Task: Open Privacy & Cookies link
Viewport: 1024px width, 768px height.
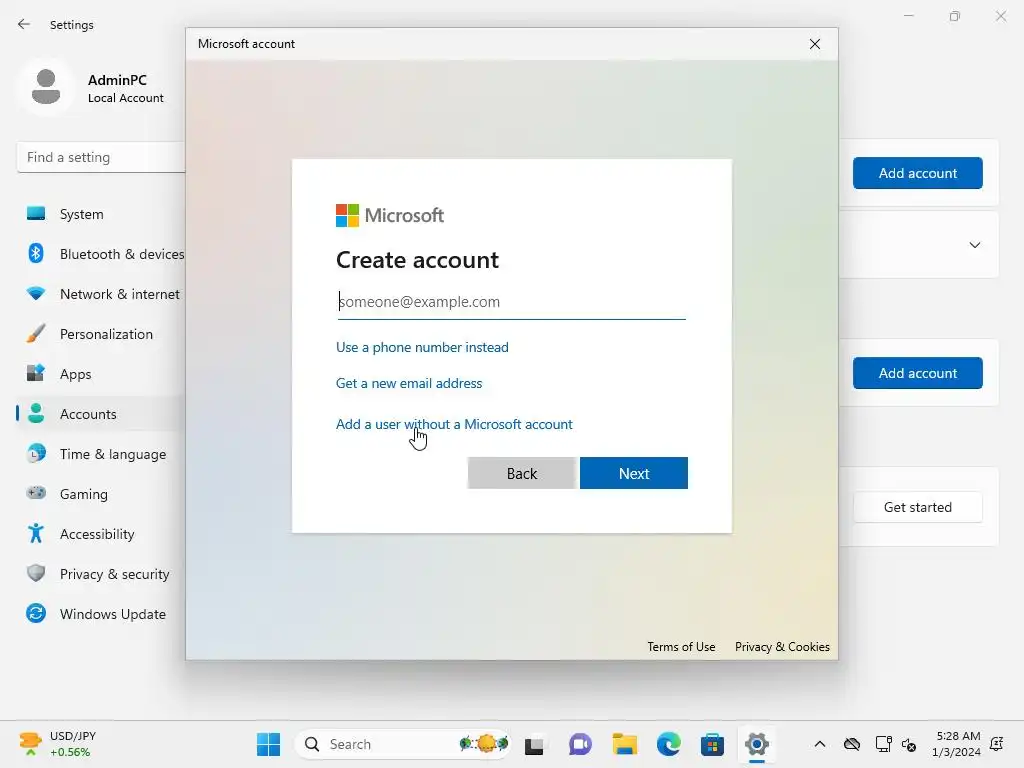Action: 782,647
